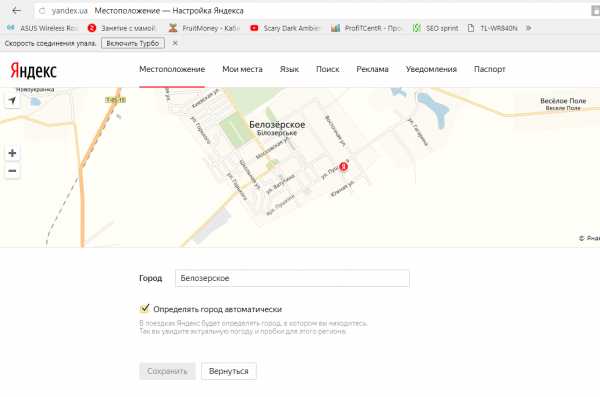Screen dimensions: 600x397
Task: Open the ASUS Wireless Router bookmark
Action: (43, 28)
